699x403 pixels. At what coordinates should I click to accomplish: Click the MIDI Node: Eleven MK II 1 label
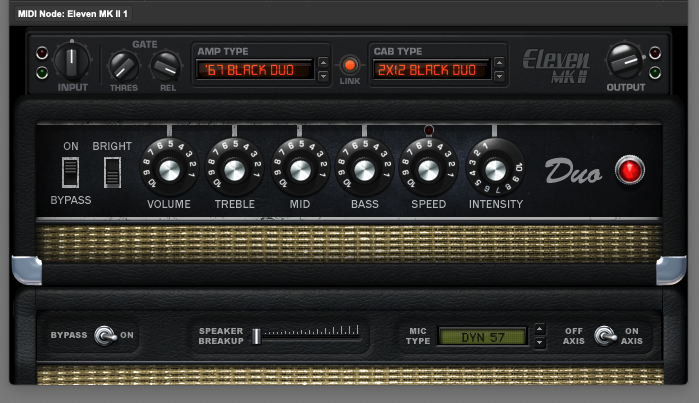73,14
